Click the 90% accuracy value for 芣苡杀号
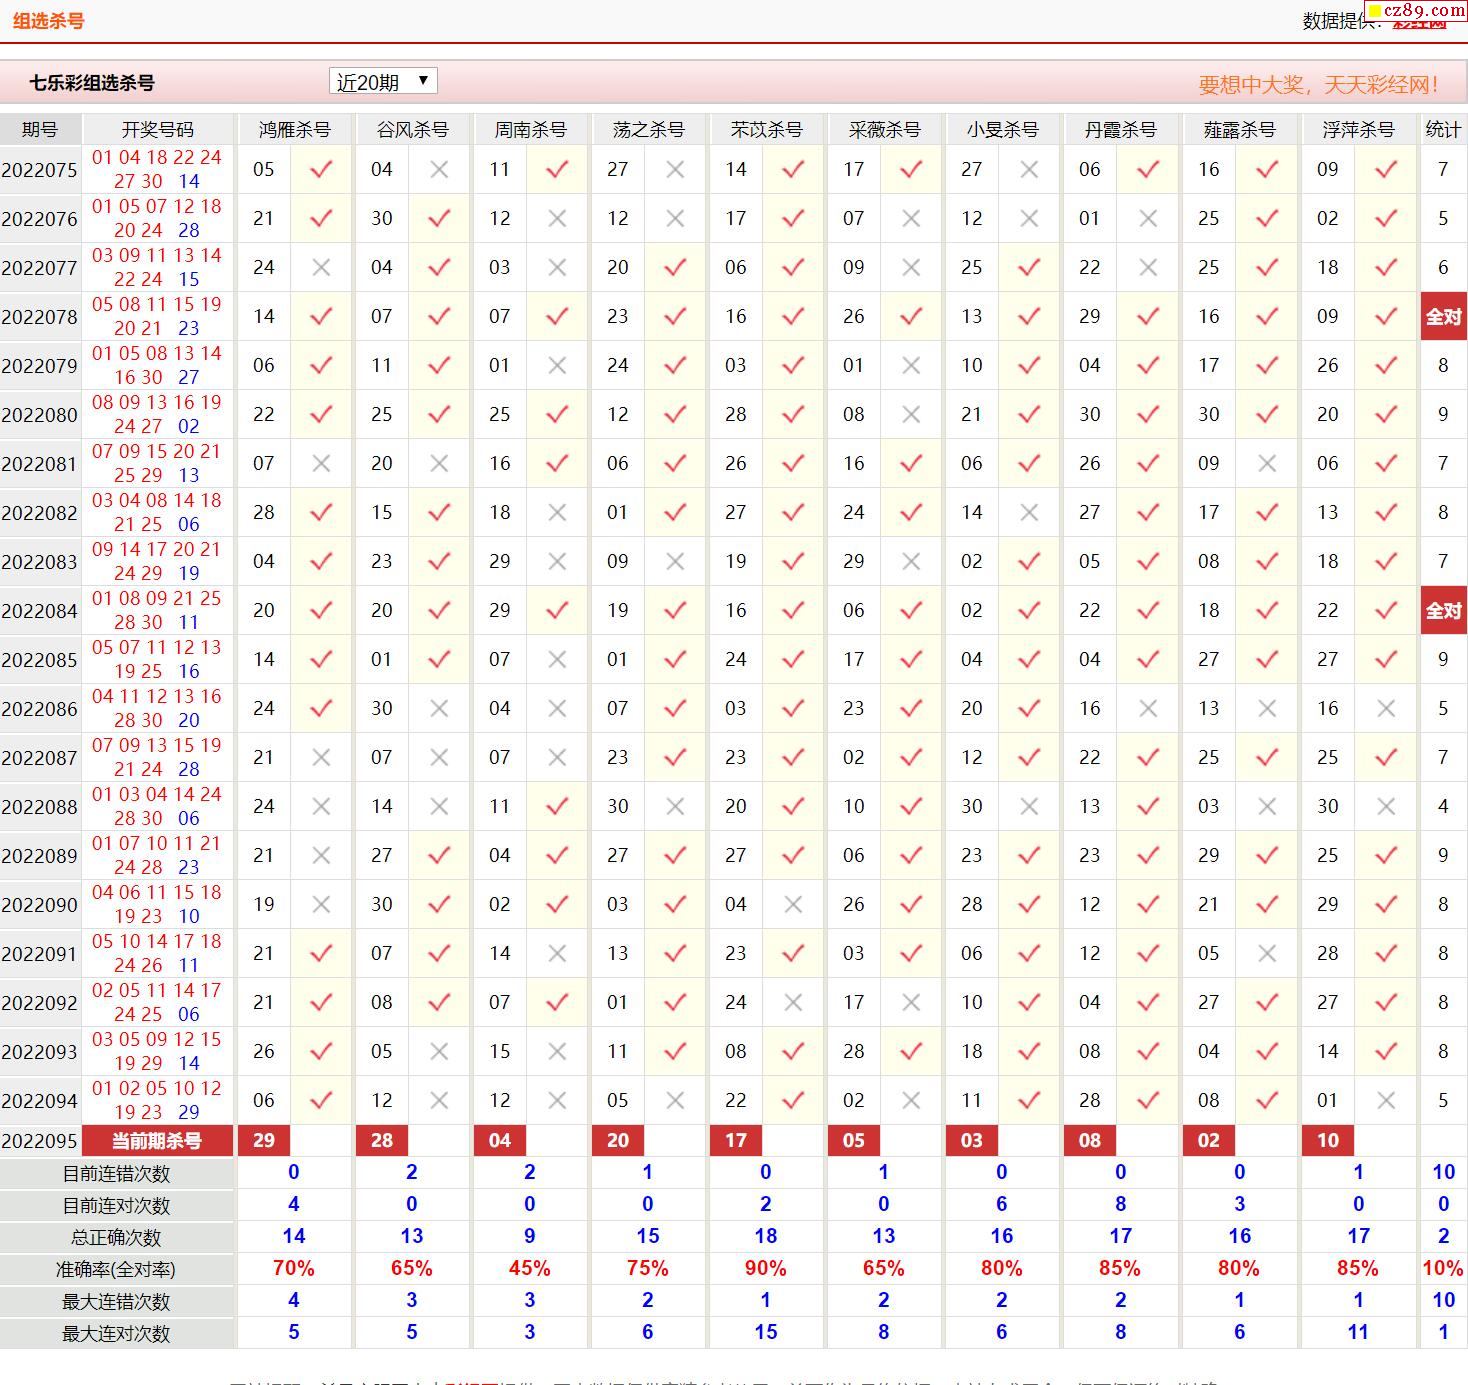 (x=766, y=1269)
